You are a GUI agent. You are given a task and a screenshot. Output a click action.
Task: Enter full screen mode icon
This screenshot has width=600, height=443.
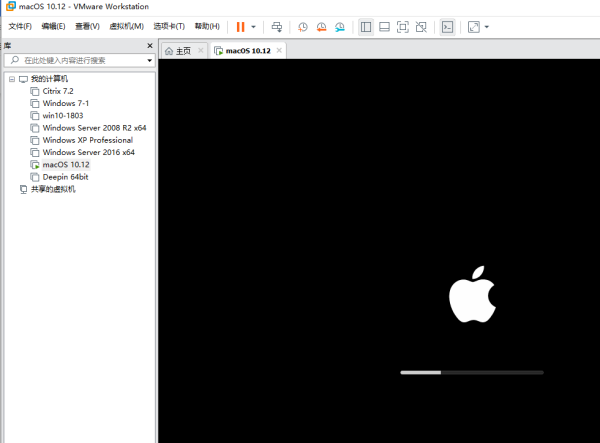click(x=403, y=27)
